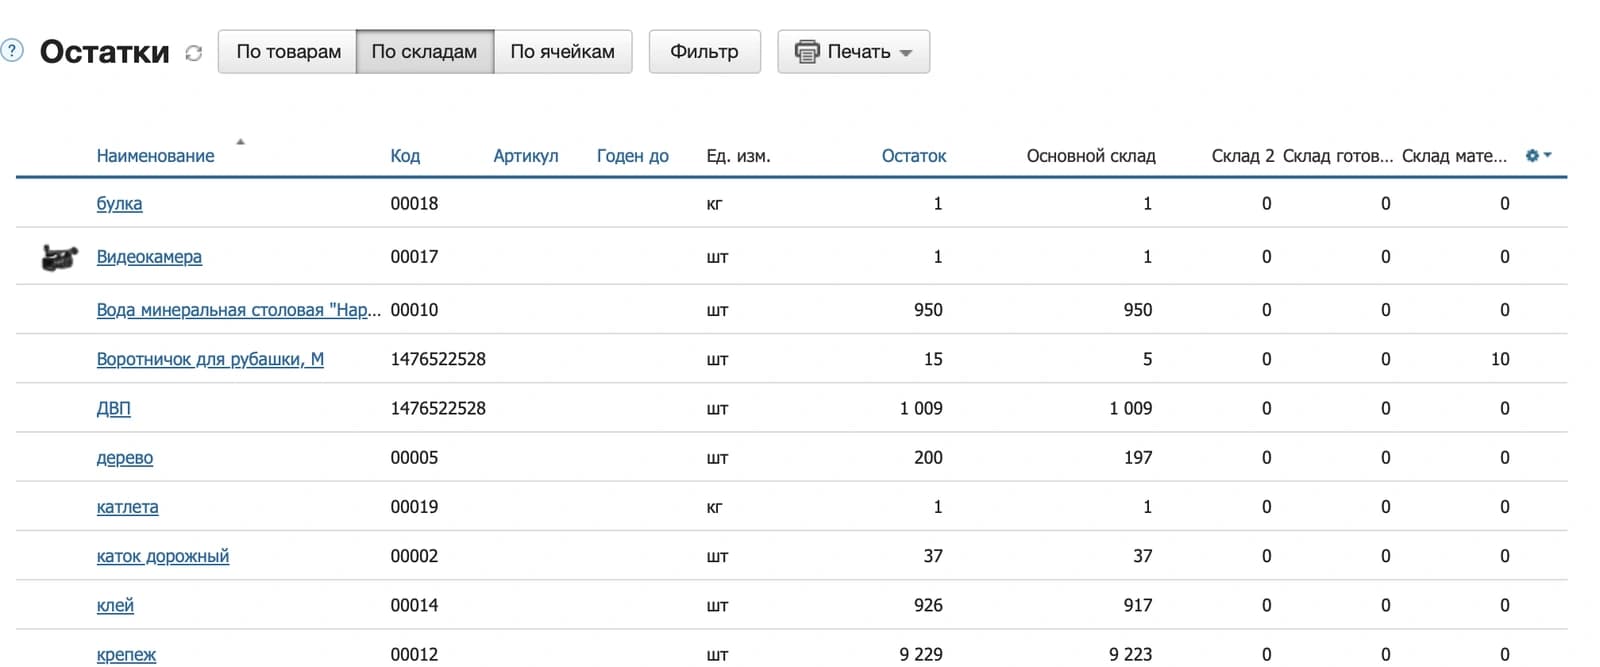Switch to the По товарам view

coord(288,52)
